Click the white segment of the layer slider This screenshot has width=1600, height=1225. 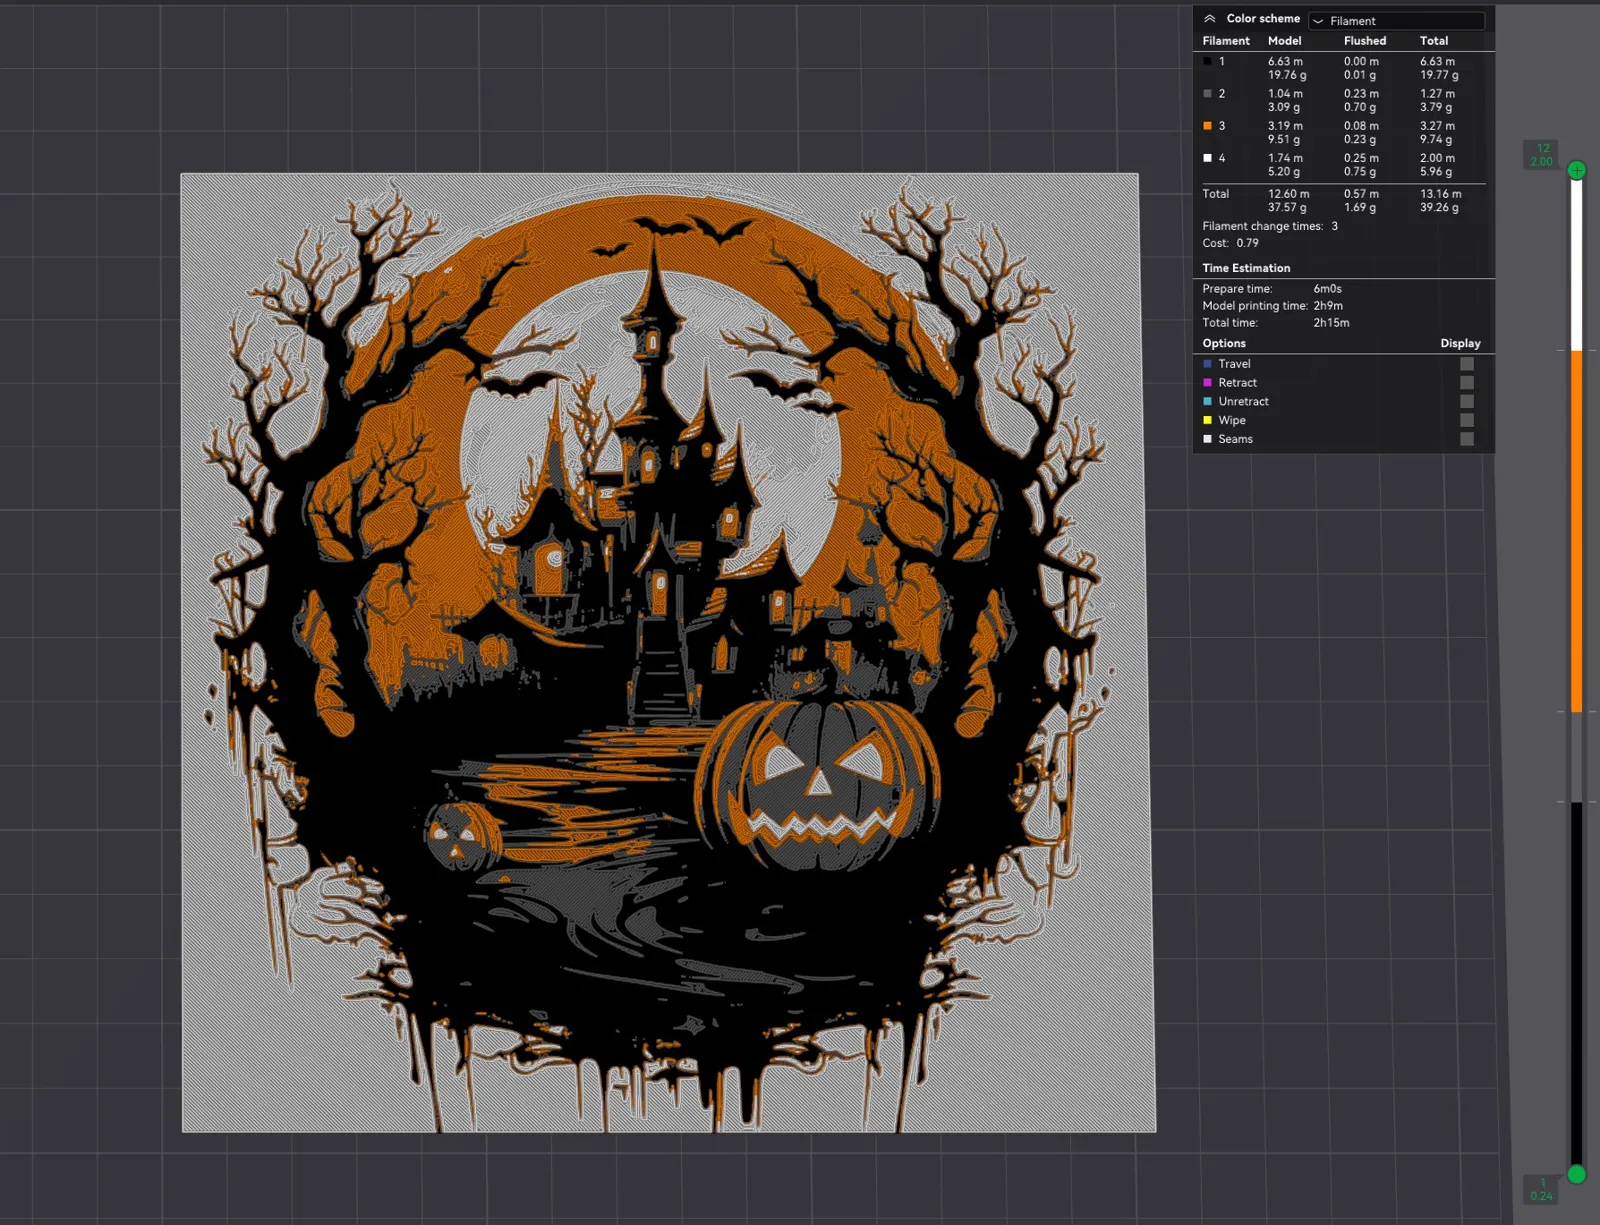click(x=1577, y=265)
